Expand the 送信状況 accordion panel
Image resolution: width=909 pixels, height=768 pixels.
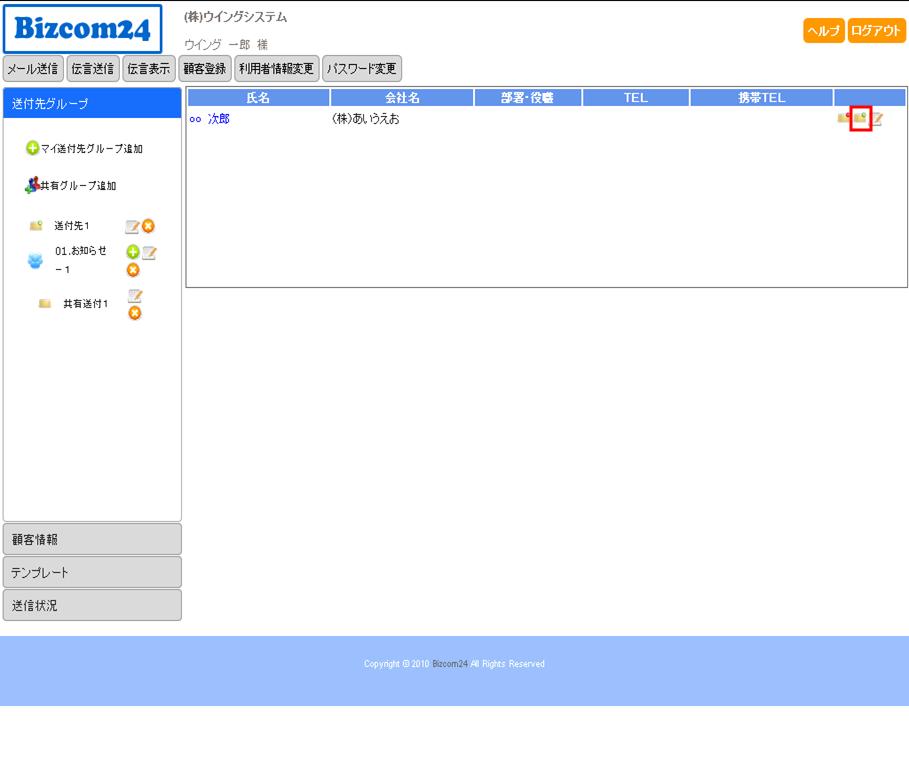point(92,605)
